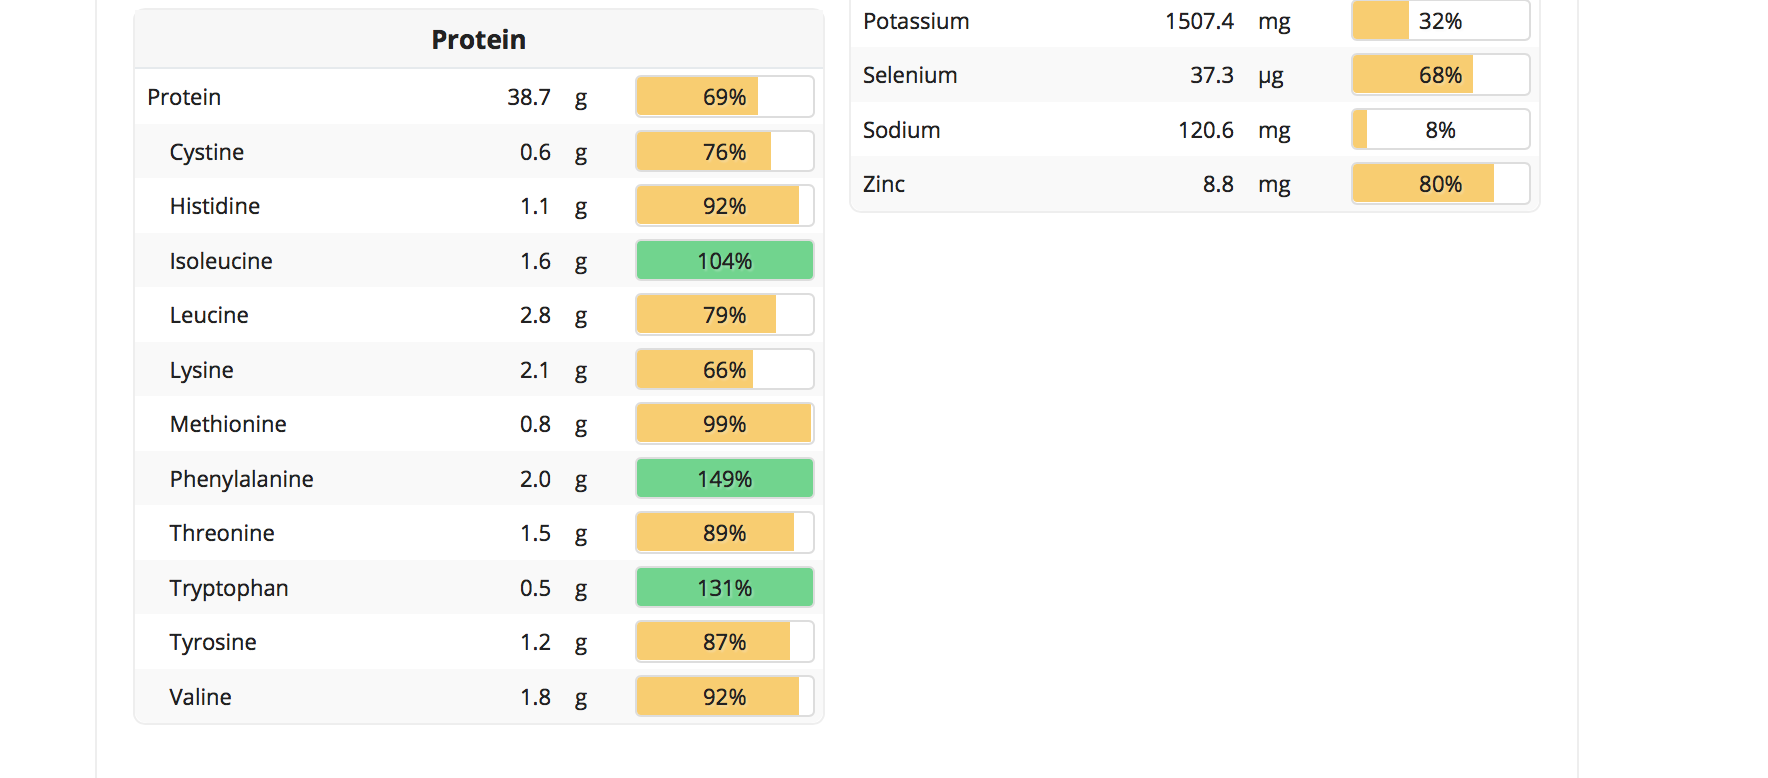Select the Potassium 1507.4 amount value
The image size is (1768, 778).
click(x=1199, y=21)
